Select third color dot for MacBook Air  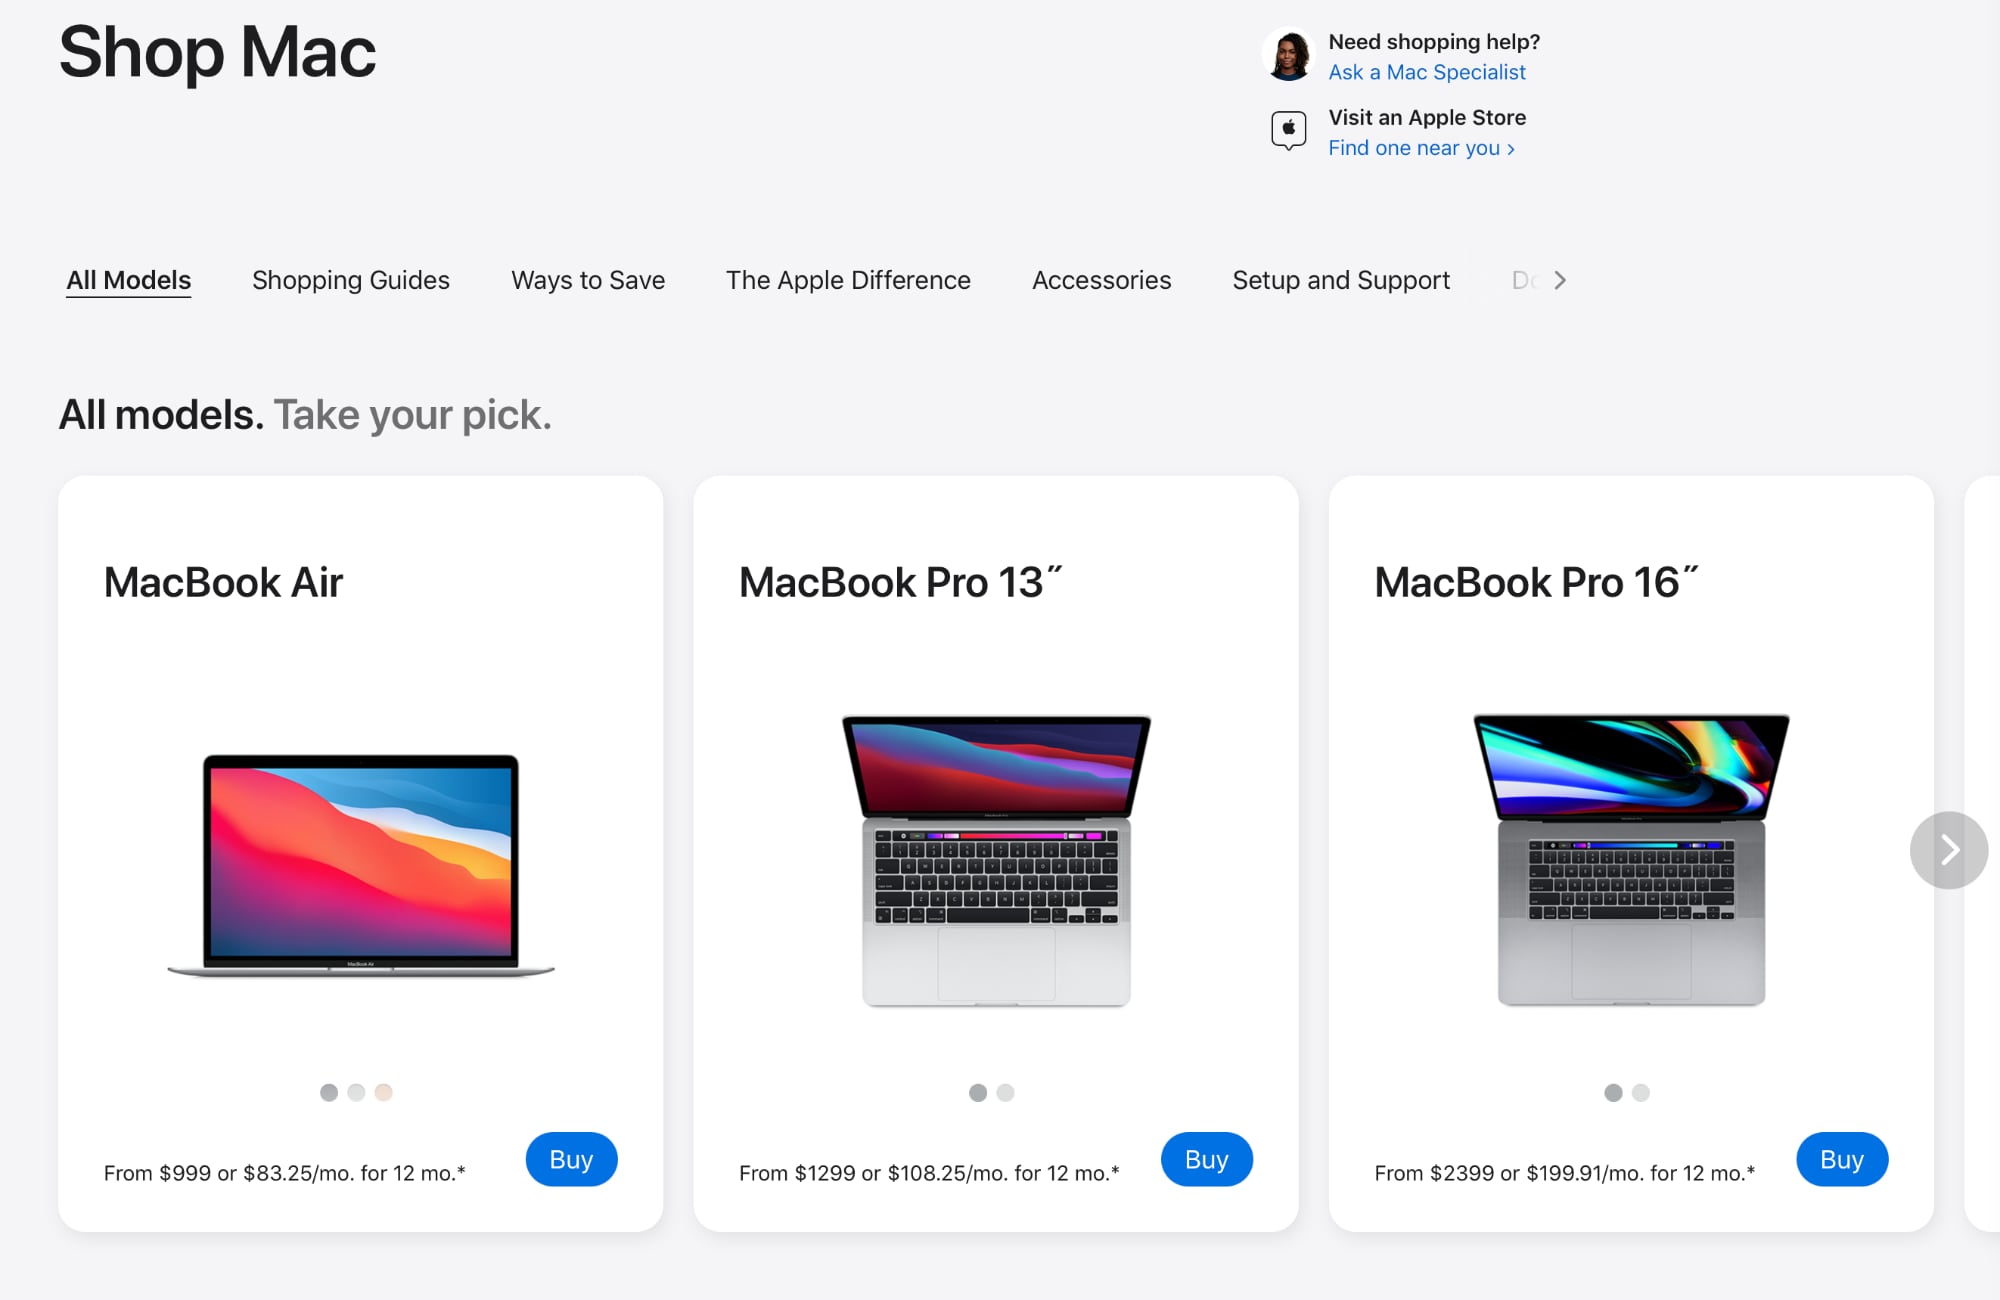(x=385, y=1093)
